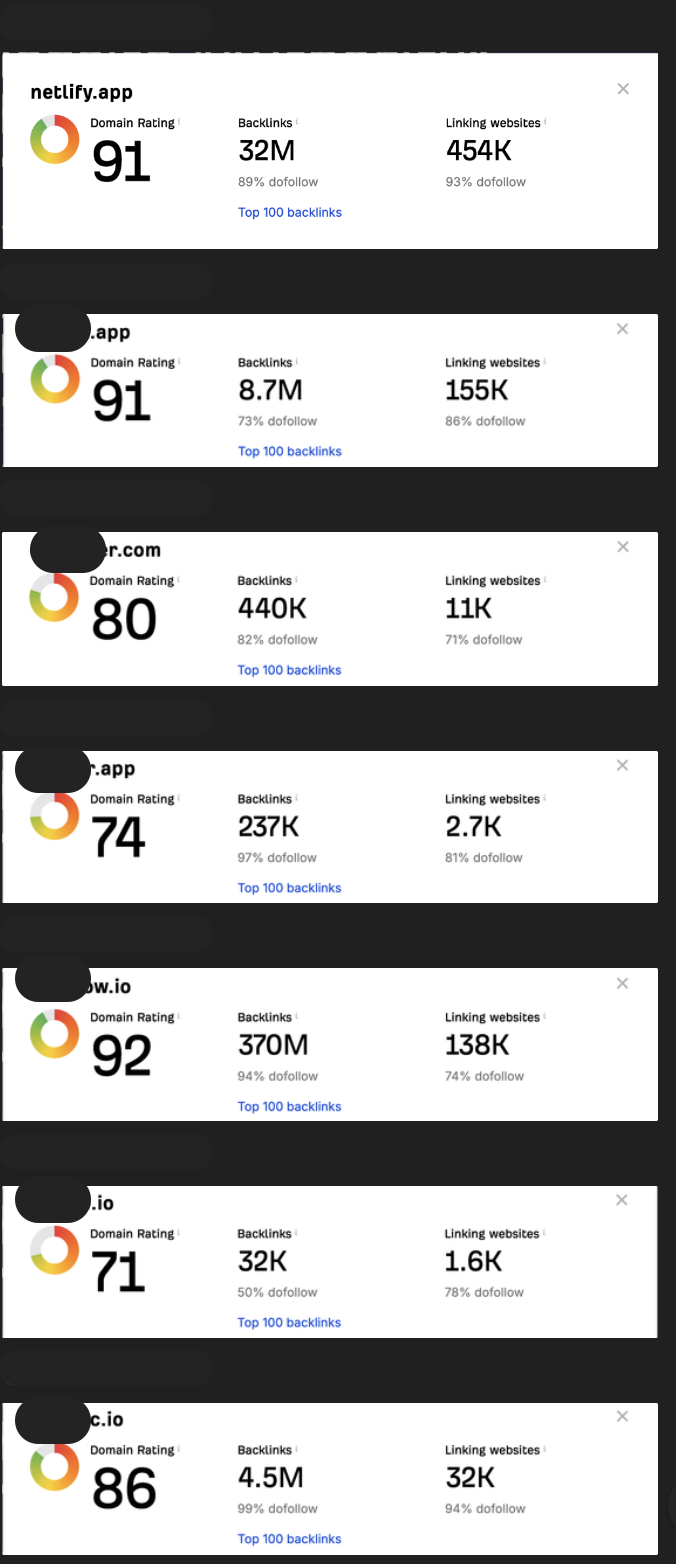
Task: Open Top 100 backlinks under 237K backlinks
Action: point(290,888)
